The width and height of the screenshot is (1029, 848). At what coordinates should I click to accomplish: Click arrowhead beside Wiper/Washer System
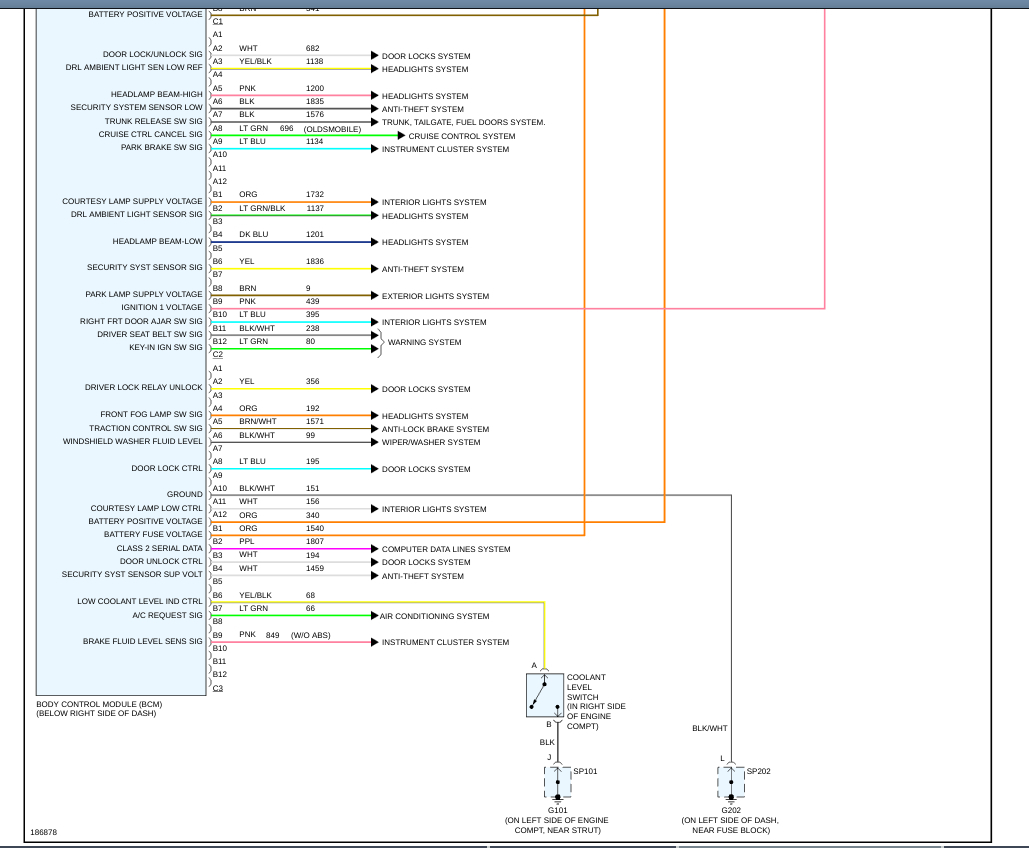click(x=375, y=442)
